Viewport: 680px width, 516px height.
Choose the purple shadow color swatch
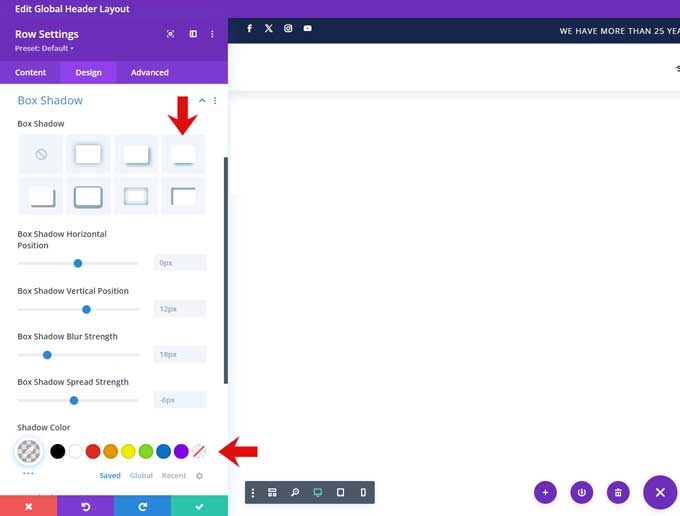[181, 451]
